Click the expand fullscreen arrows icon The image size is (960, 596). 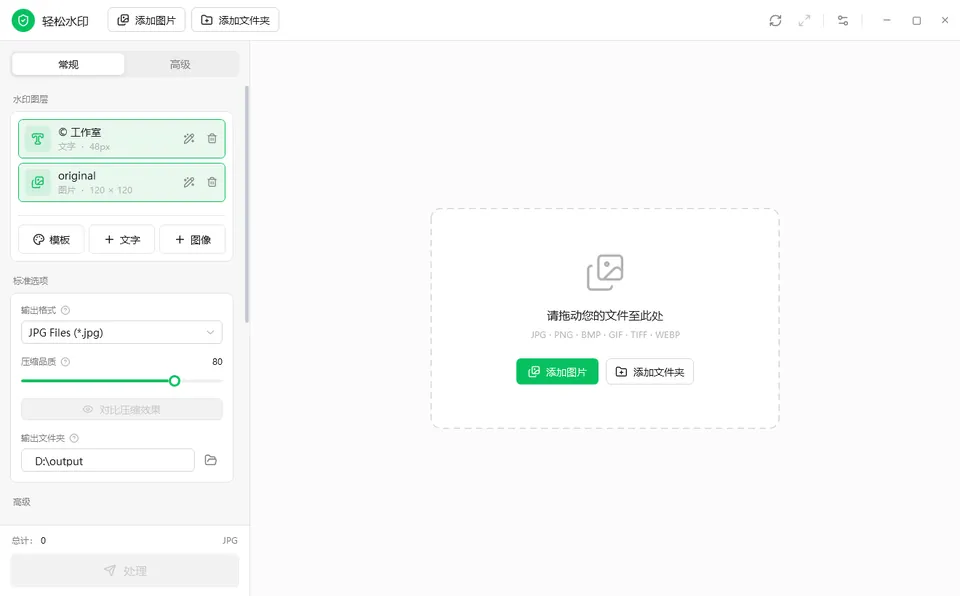[x=804, y=20]
